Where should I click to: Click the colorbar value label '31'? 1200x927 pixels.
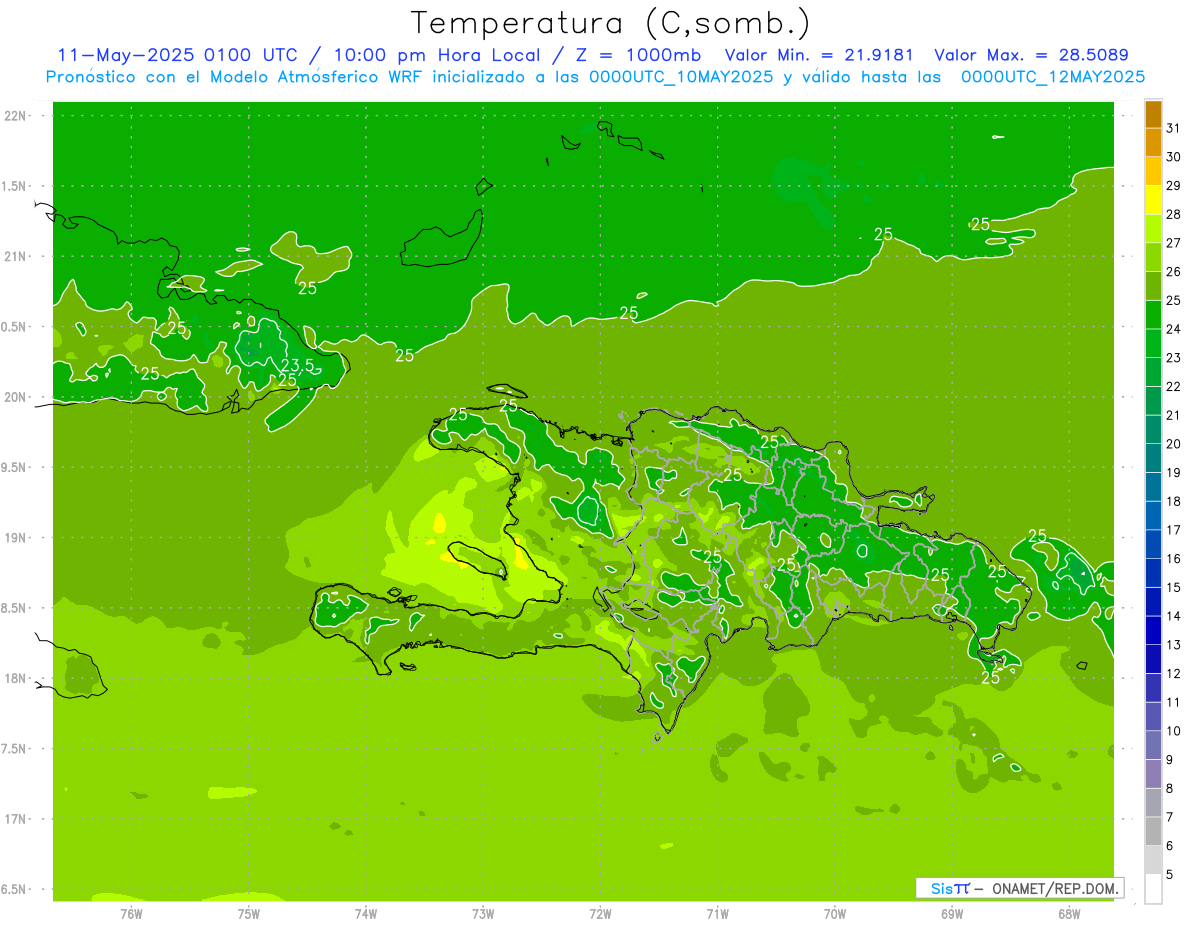[x=1174, y=128]
